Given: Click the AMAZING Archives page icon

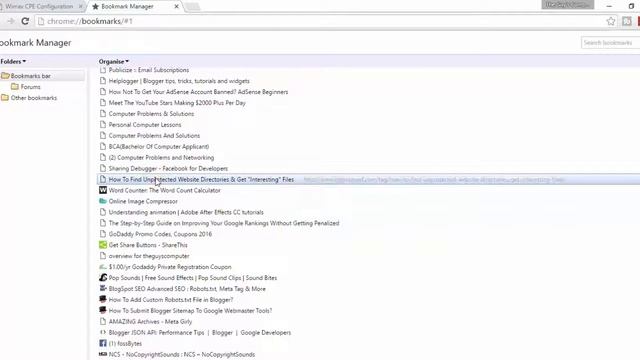Looking at the screenshot, I should (x=103, y=322).
